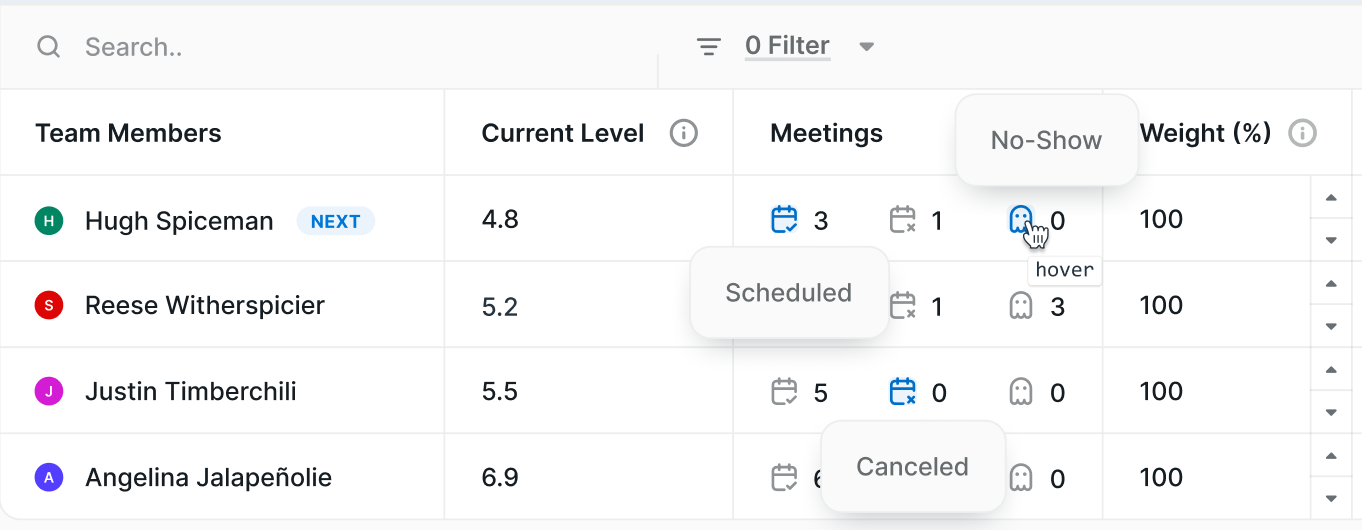Click Justin Timberchili's scheduled meetings icon
This screenshot has width=1362, height=530.
pyautogui.click(x=785, y=391)
